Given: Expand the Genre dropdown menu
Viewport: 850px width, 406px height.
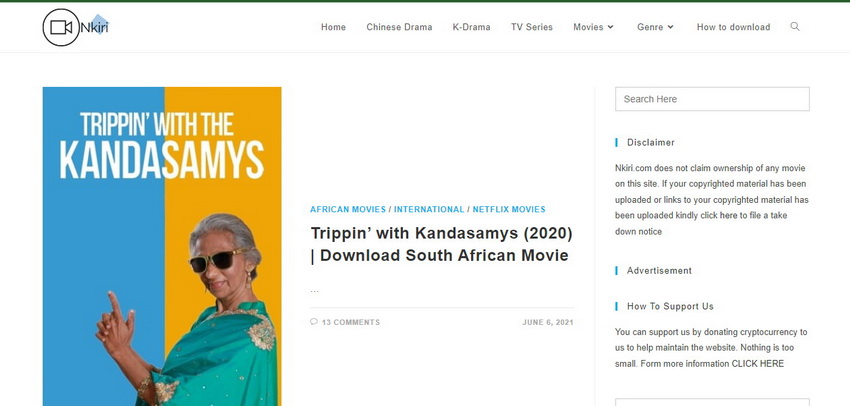Looking at the screenshot, I should point(656,27).
